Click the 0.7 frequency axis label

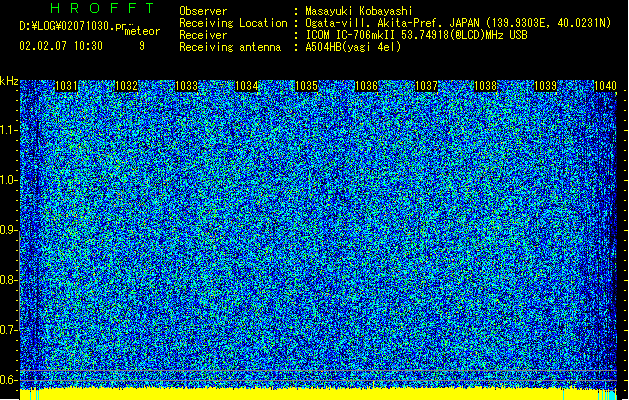pos(7,330)
